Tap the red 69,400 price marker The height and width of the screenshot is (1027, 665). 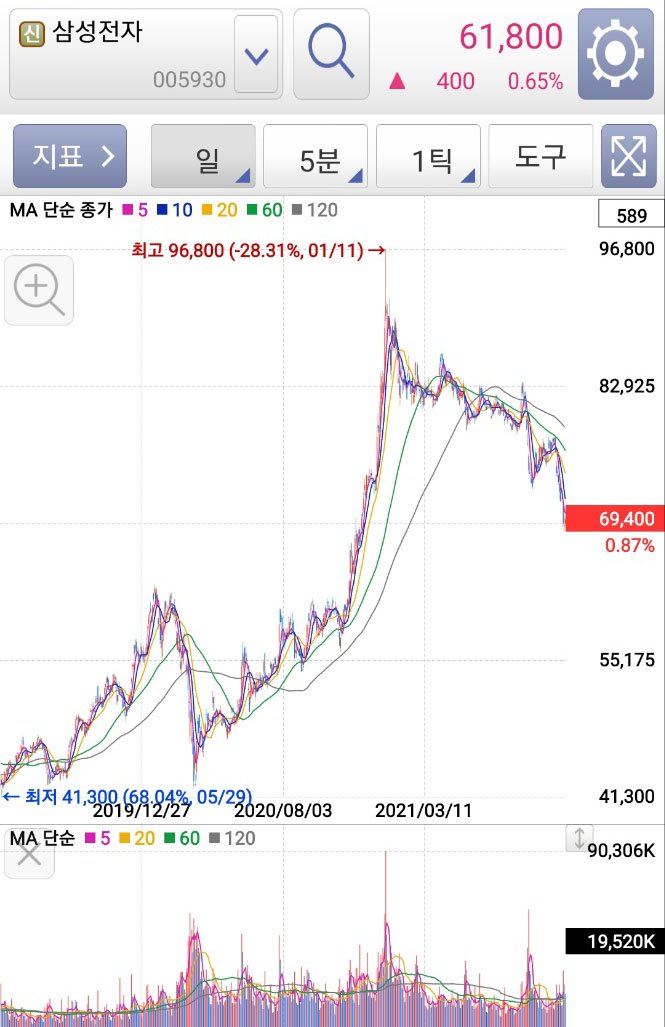(x=615, y=518)
